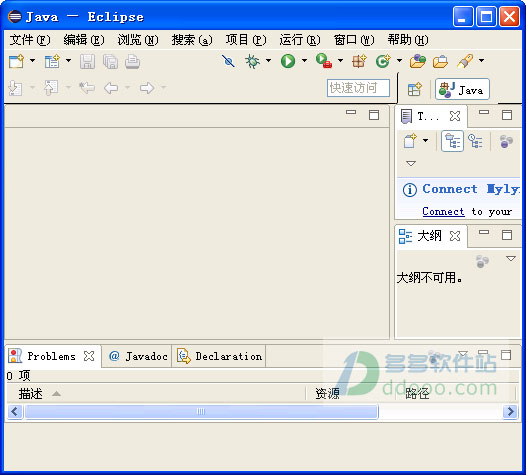526x475 pixels.
Task: Open the 帮助(H) menu
Action: 408,40
